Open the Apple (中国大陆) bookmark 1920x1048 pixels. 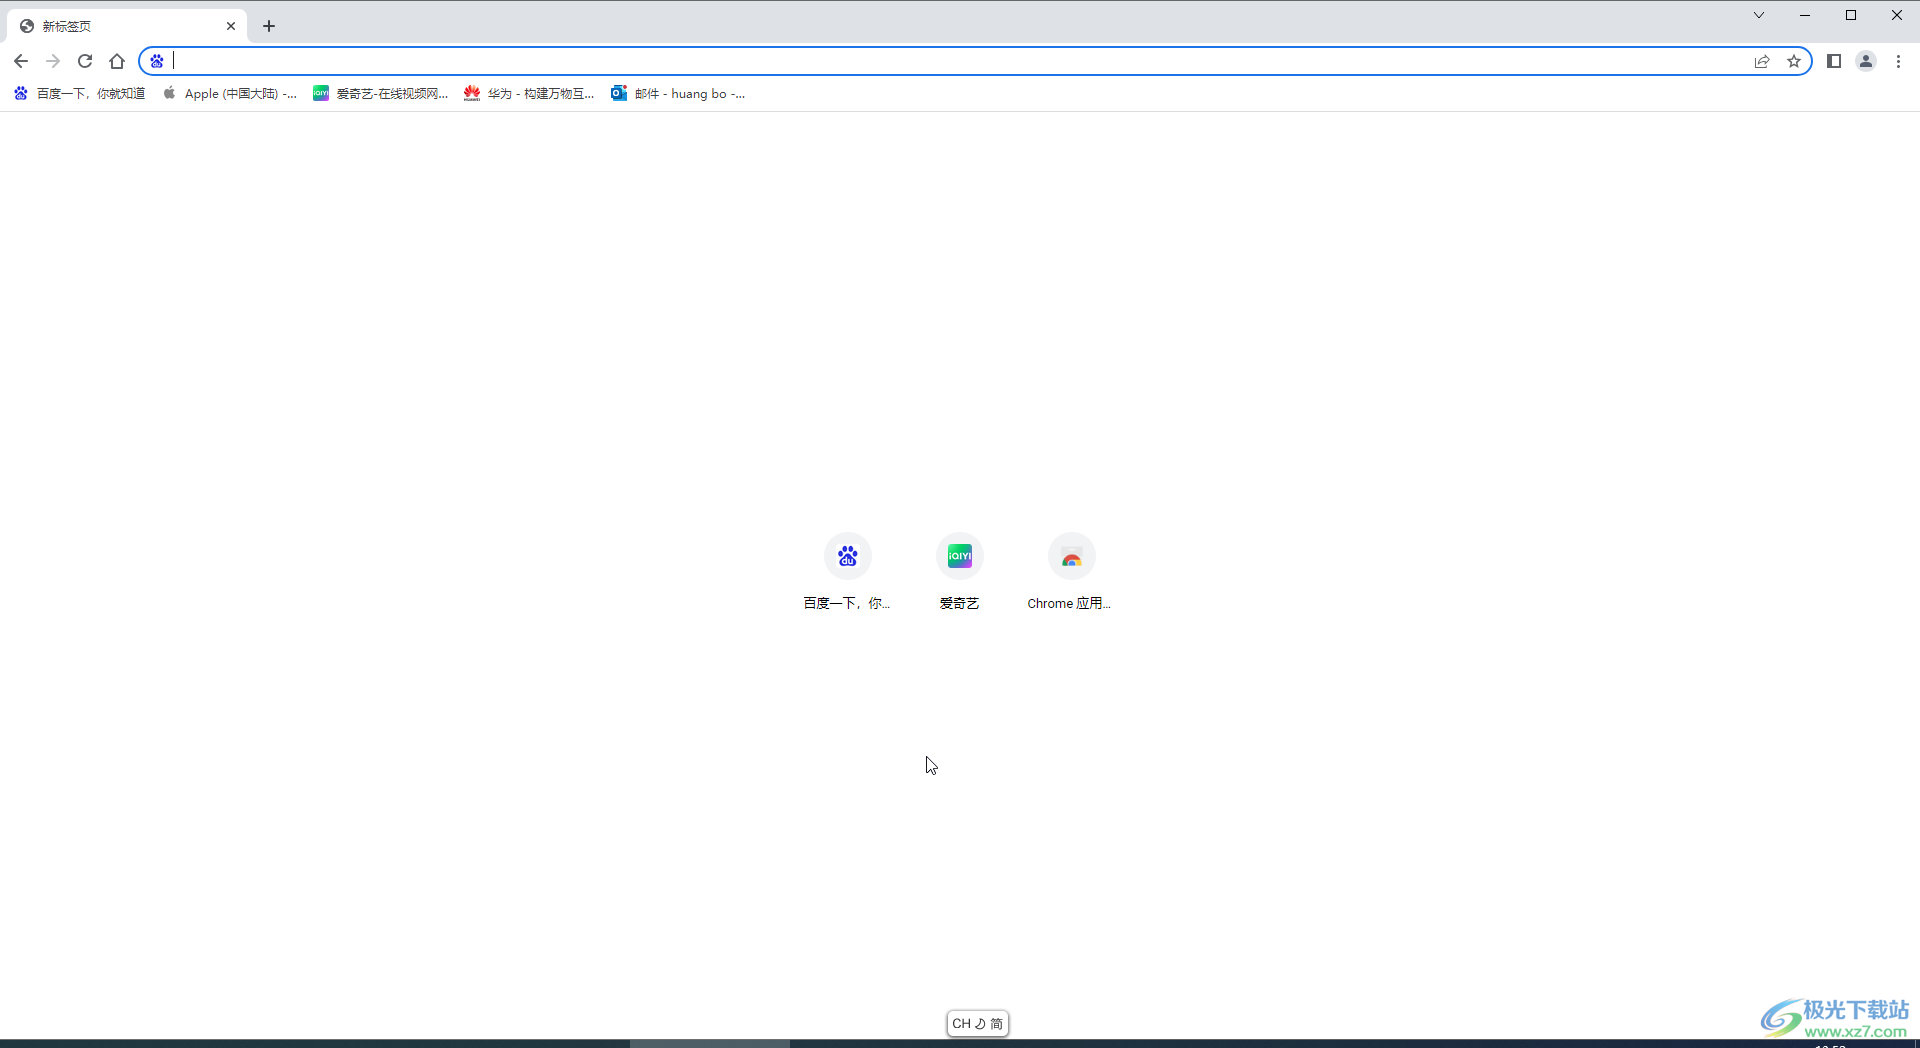(x=230, y=93)
